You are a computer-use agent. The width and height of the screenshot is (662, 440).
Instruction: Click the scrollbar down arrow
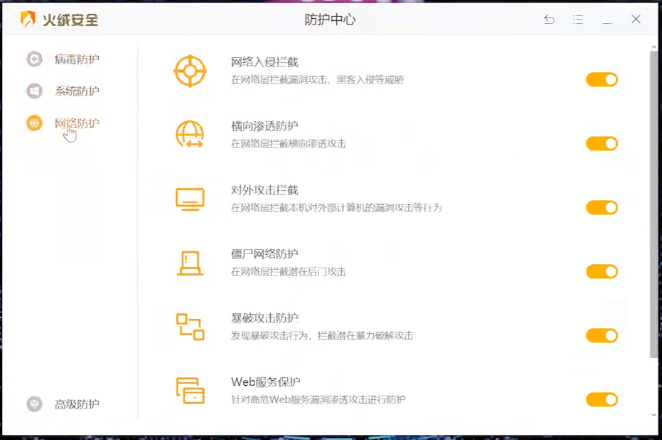pos(654,415)
